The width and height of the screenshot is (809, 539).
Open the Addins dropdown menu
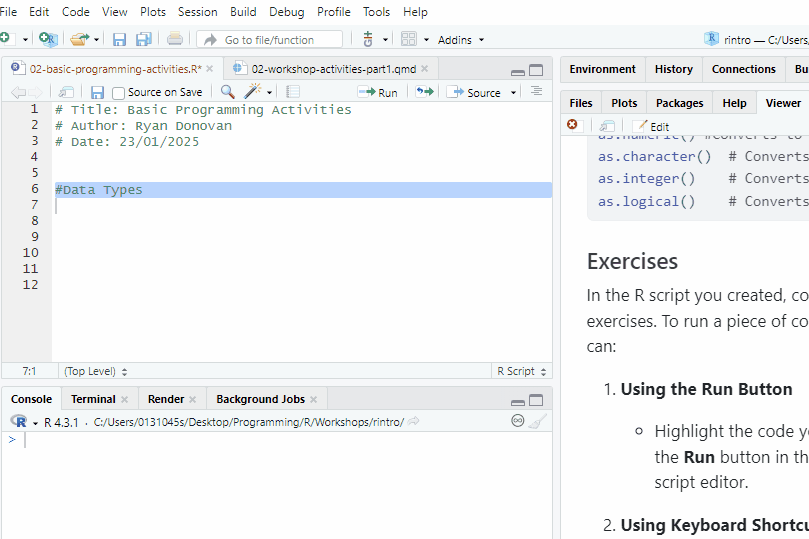[x=460, y=40]
